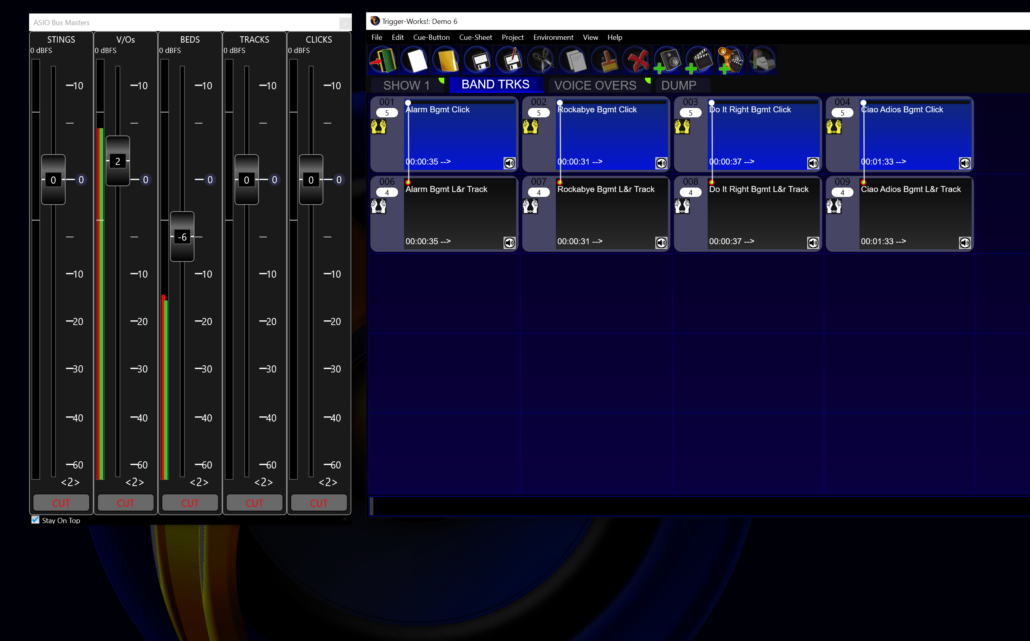The height and width of the screenshot is (641, 1030).
Task: Click the BEDS fader handle showing -6
Action: [x=182, y=236]
